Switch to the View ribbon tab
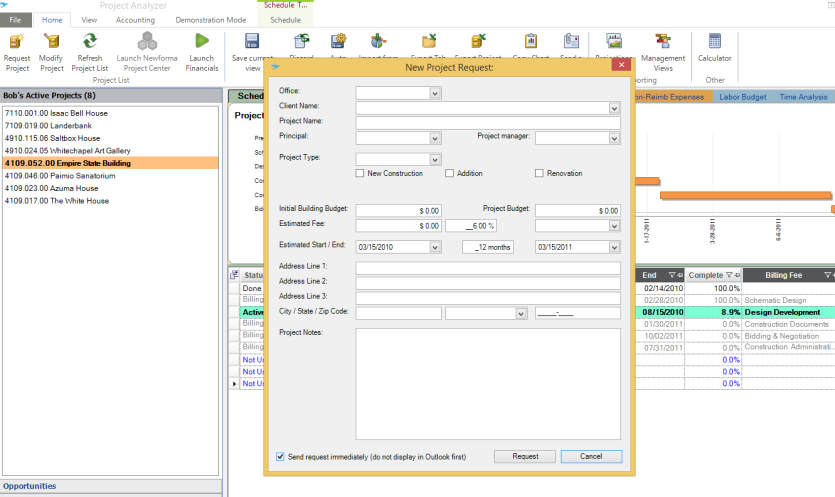The width and height of the screenshot is (835, 497). pyautogui.click(x=89, y=20)
